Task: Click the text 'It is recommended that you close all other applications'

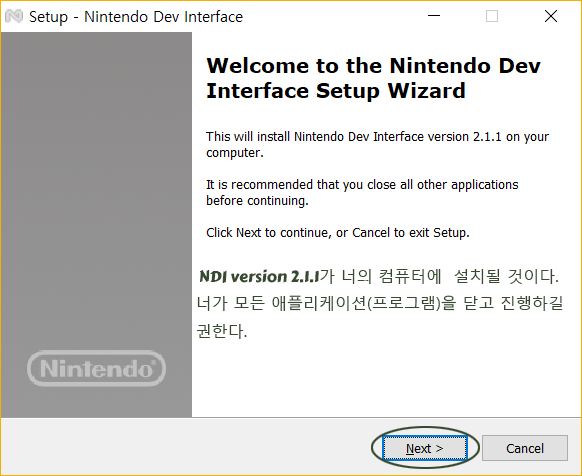Action: pos(362,185)
